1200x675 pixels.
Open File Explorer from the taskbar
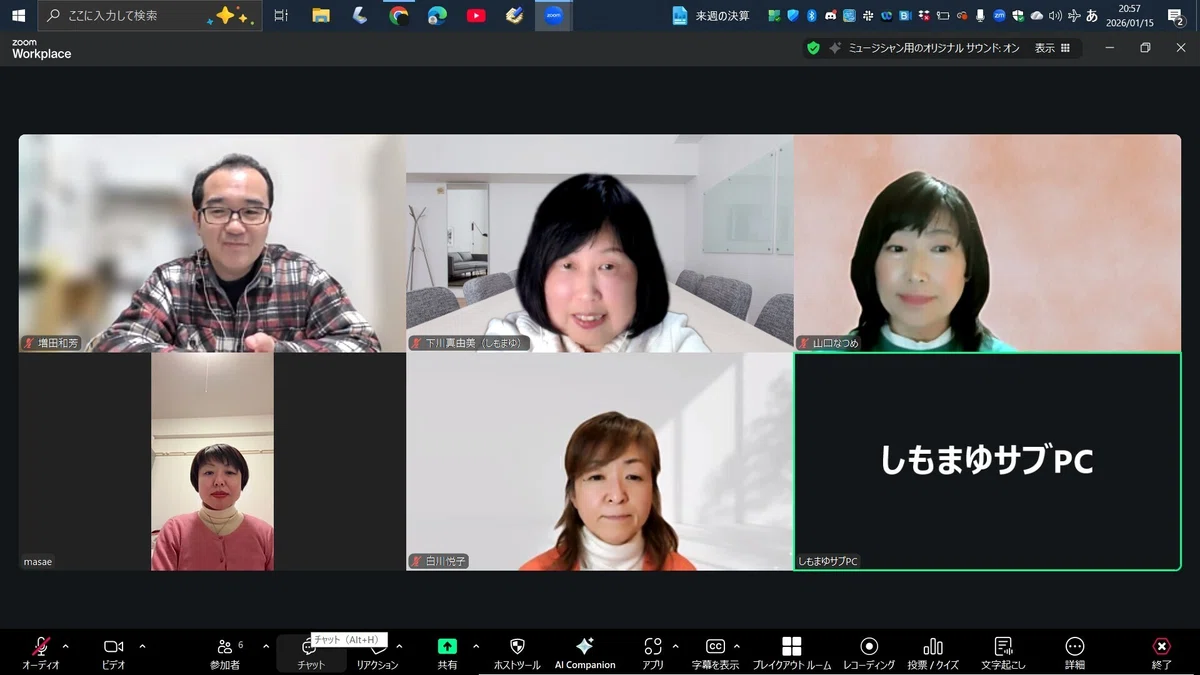point(321,15)
